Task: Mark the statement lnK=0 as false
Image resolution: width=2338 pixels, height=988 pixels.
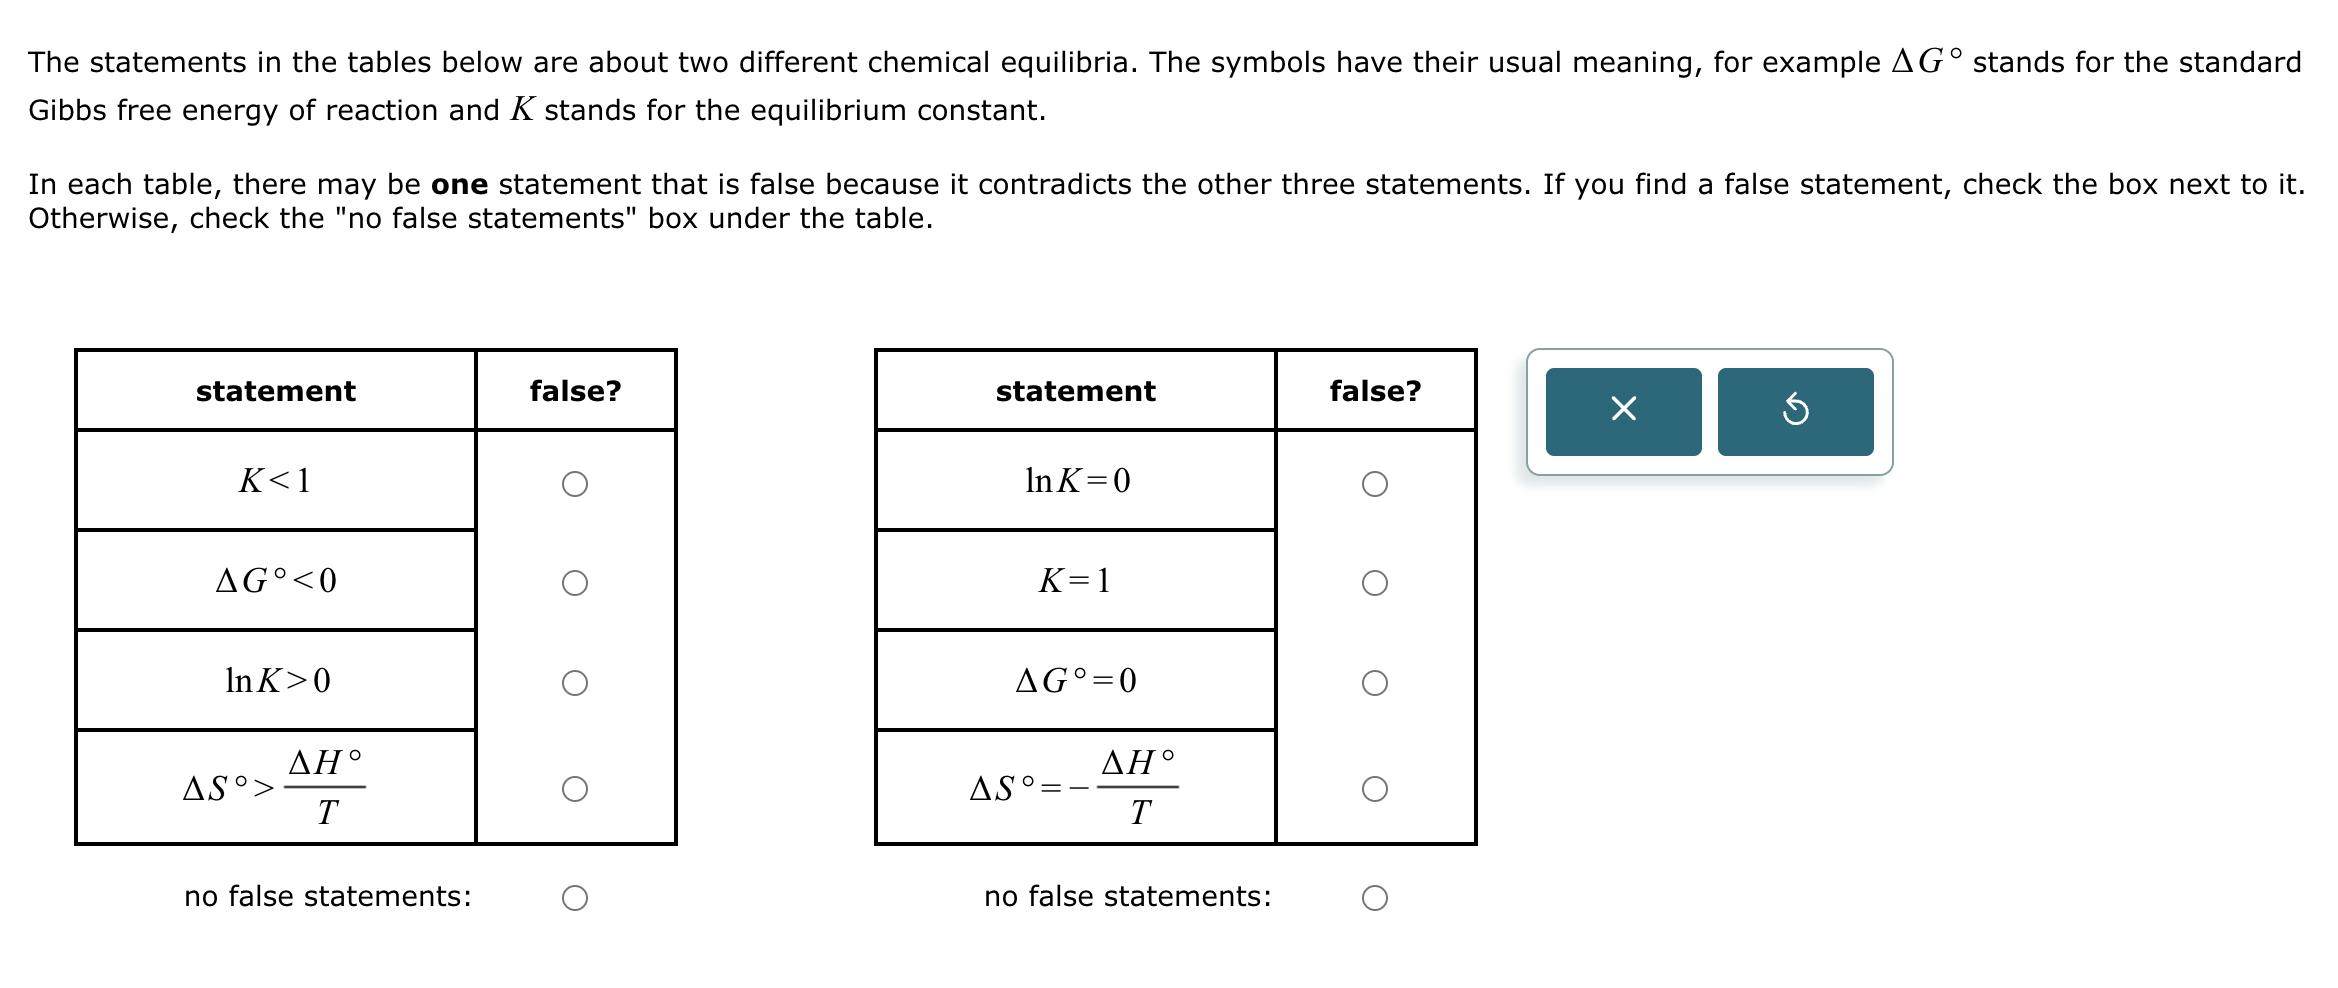Action: 1377,482
